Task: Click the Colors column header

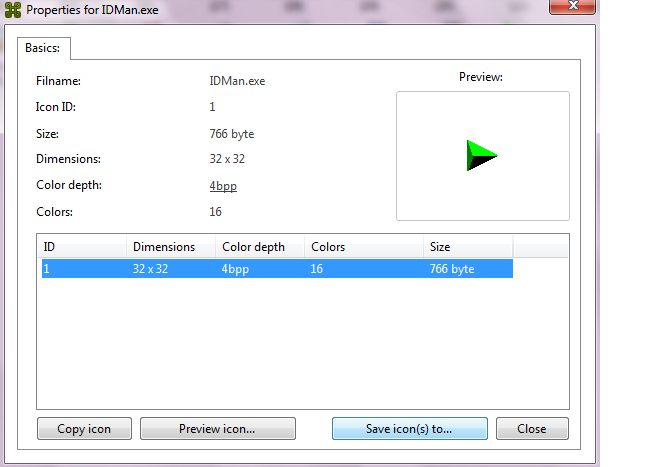Action: (364, 247)
